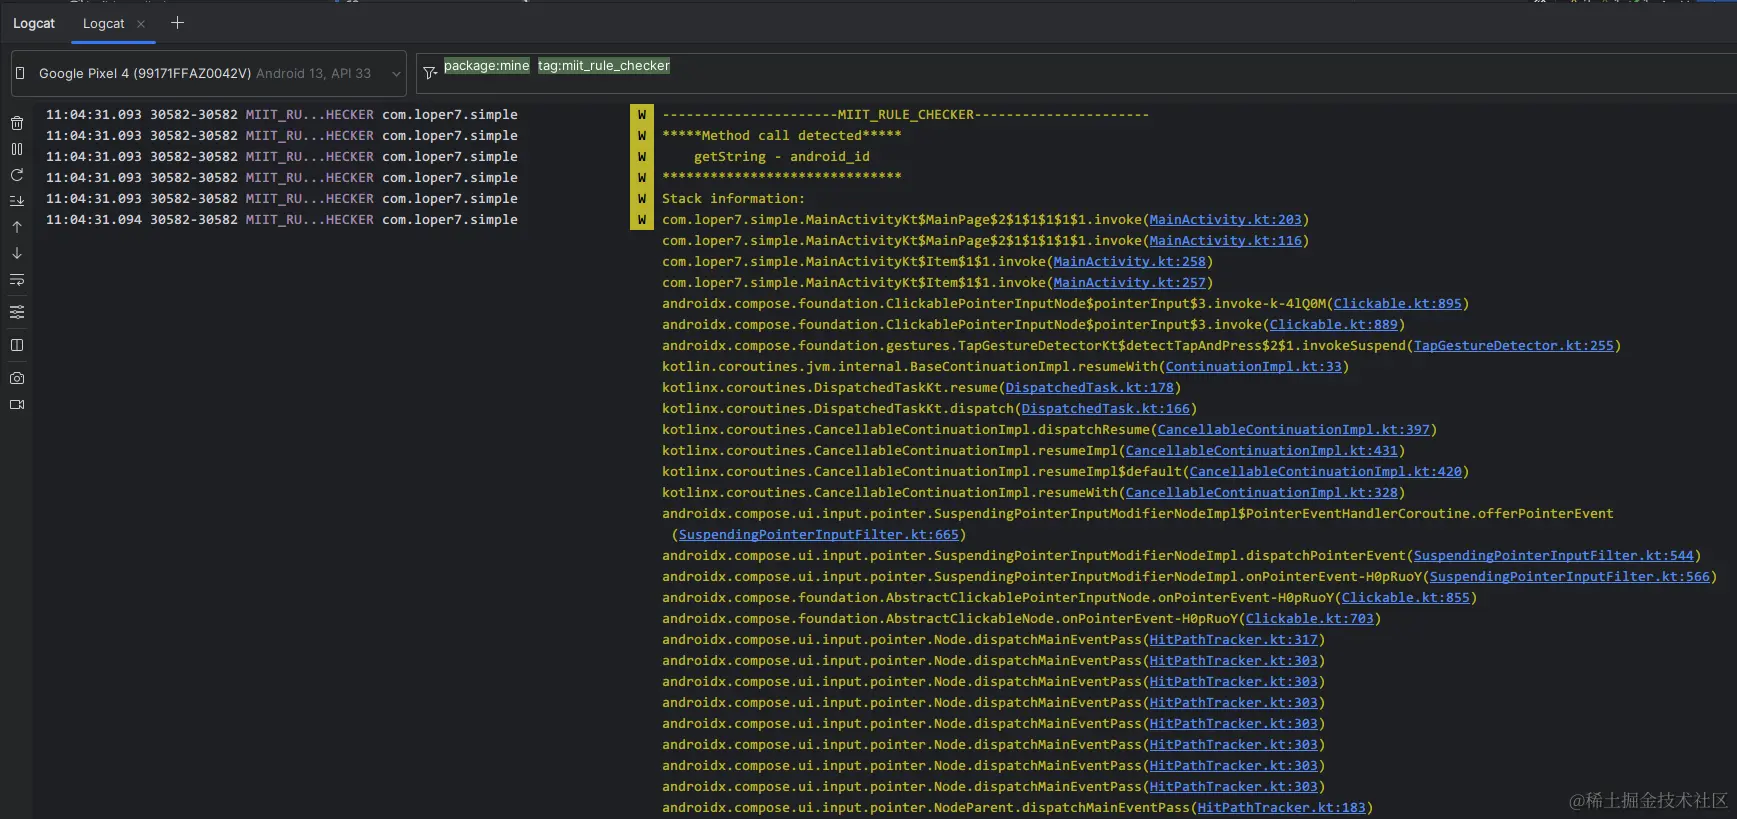
Task: Click the tag:miit_rule_checker filter token
Action: pyautogui.click(x=604, y=65)
